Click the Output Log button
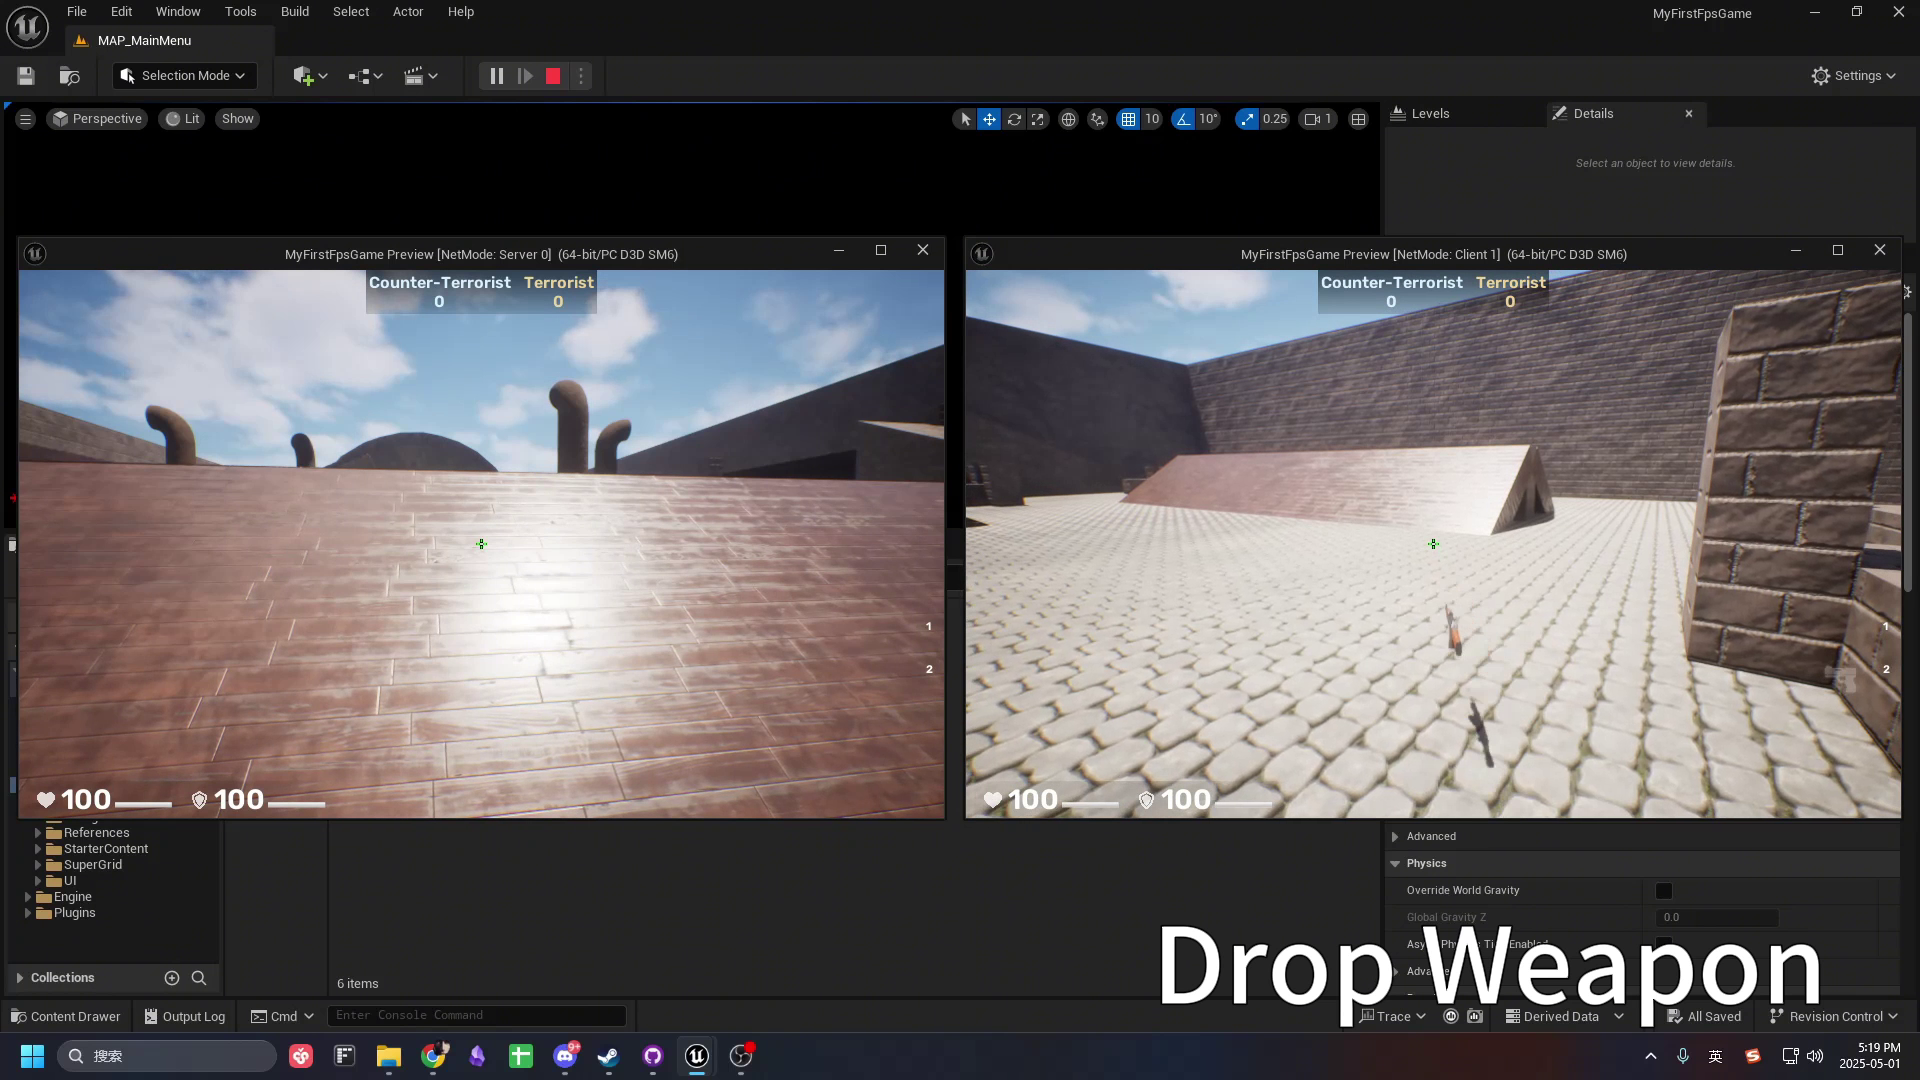1920x1080 pixels. tap(185, 1016)
